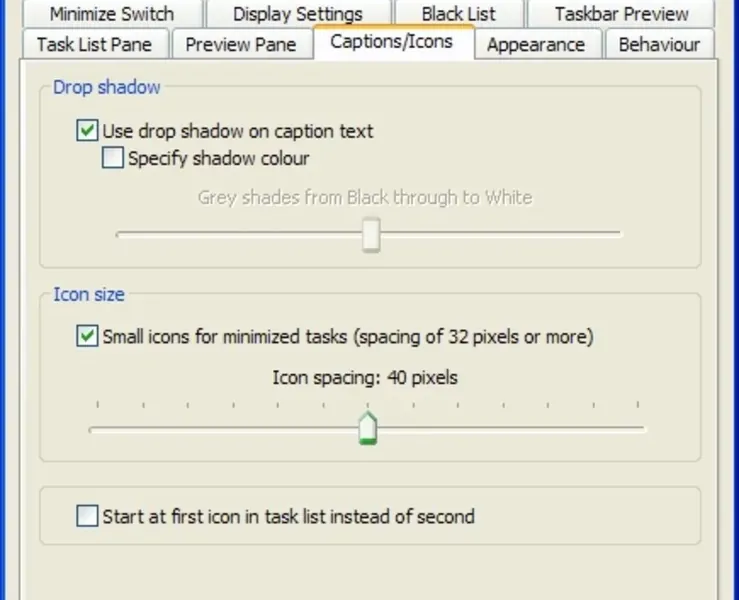The image size is (739, 600).
Task: Open the Task List Pane tab
Action: pyautogui.click(x=94, y=45)
